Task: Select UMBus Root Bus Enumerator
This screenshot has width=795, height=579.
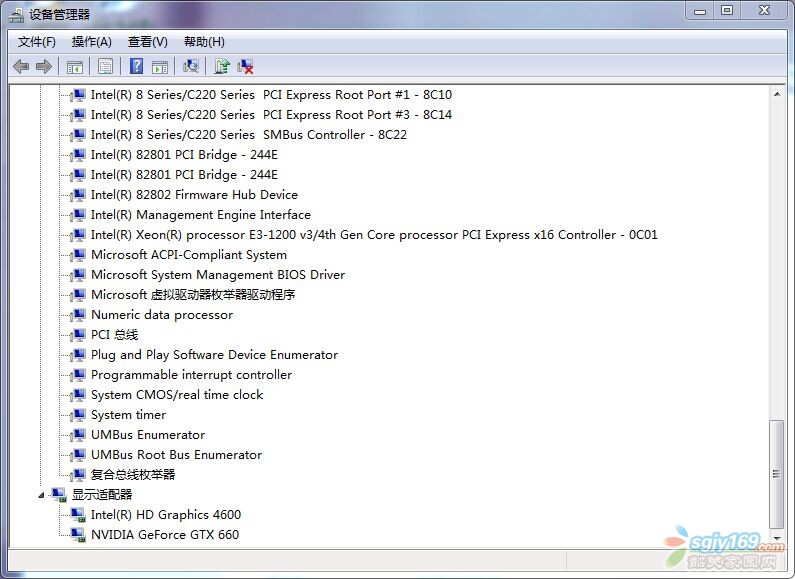Action: (176, 455)
